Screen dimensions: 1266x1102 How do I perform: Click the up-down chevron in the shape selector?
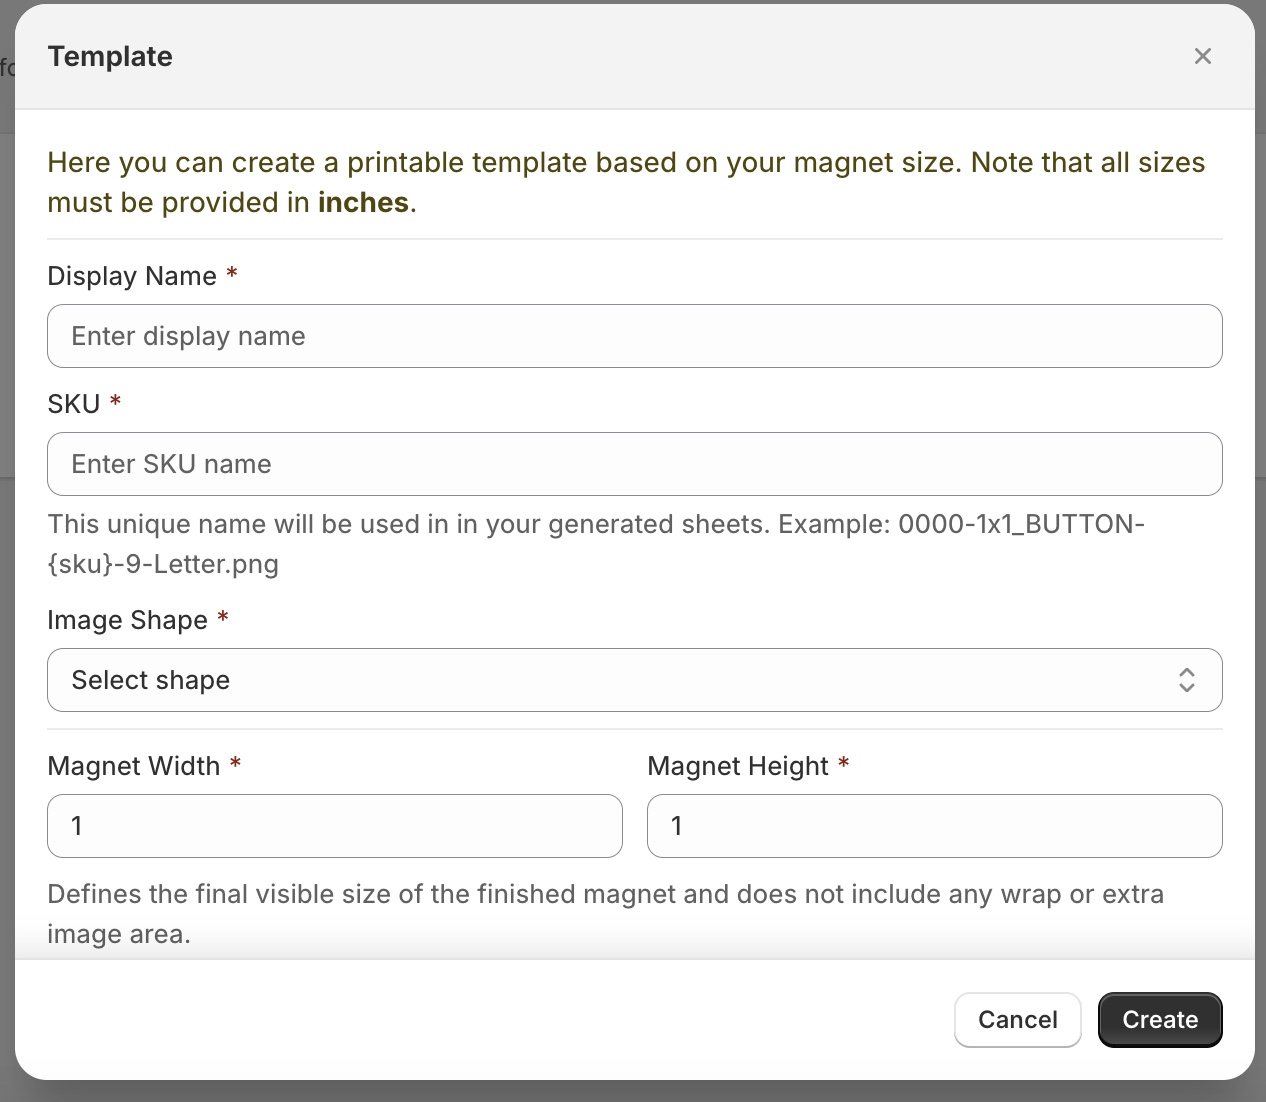click(1186, 680)
